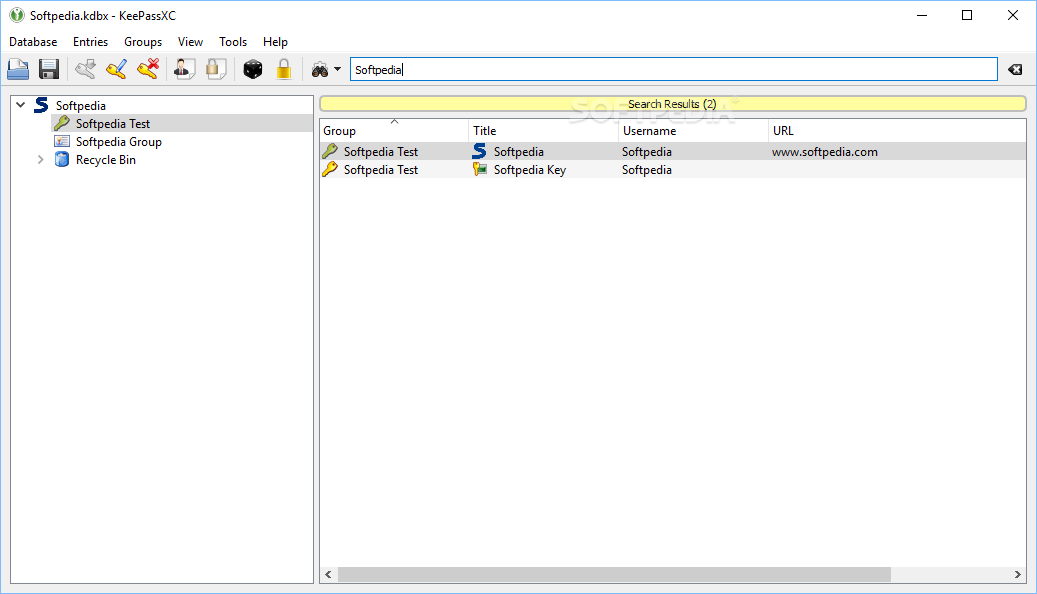The height and width of the screenshot is (594, 1037).
Task: Click KeePassXC application icon in title bar
Action: coord(17,15)
